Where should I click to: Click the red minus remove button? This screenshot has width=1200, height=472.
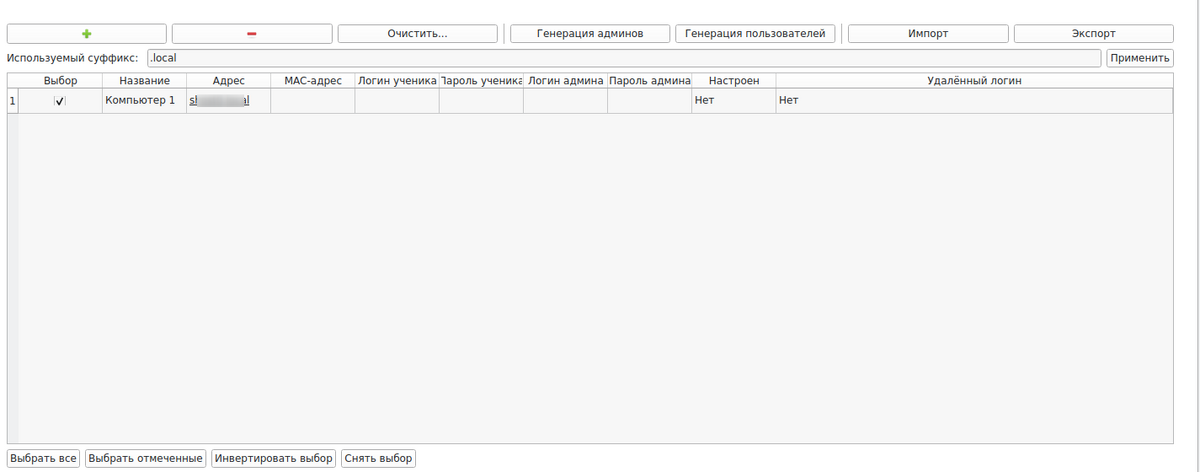[x=252, y=34]
